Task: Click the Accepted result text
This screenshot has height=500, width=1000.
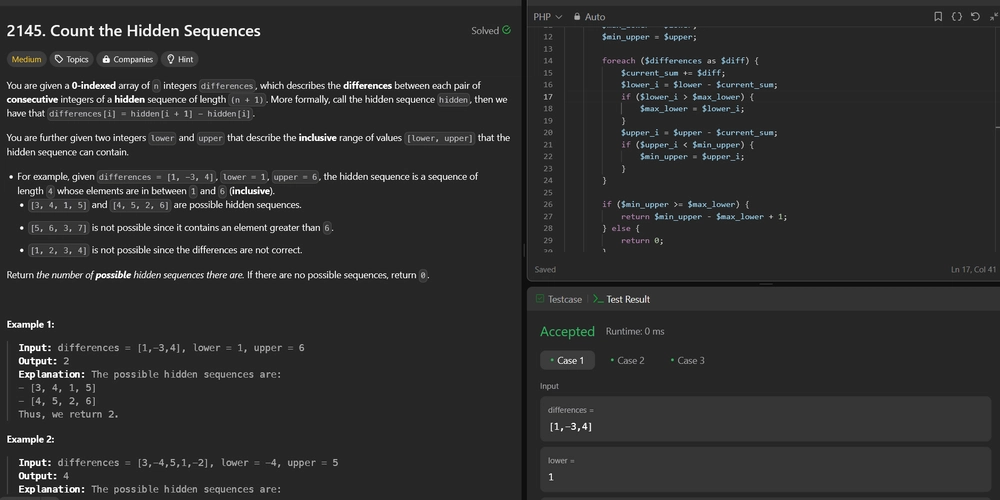Action: pos(567,332)
